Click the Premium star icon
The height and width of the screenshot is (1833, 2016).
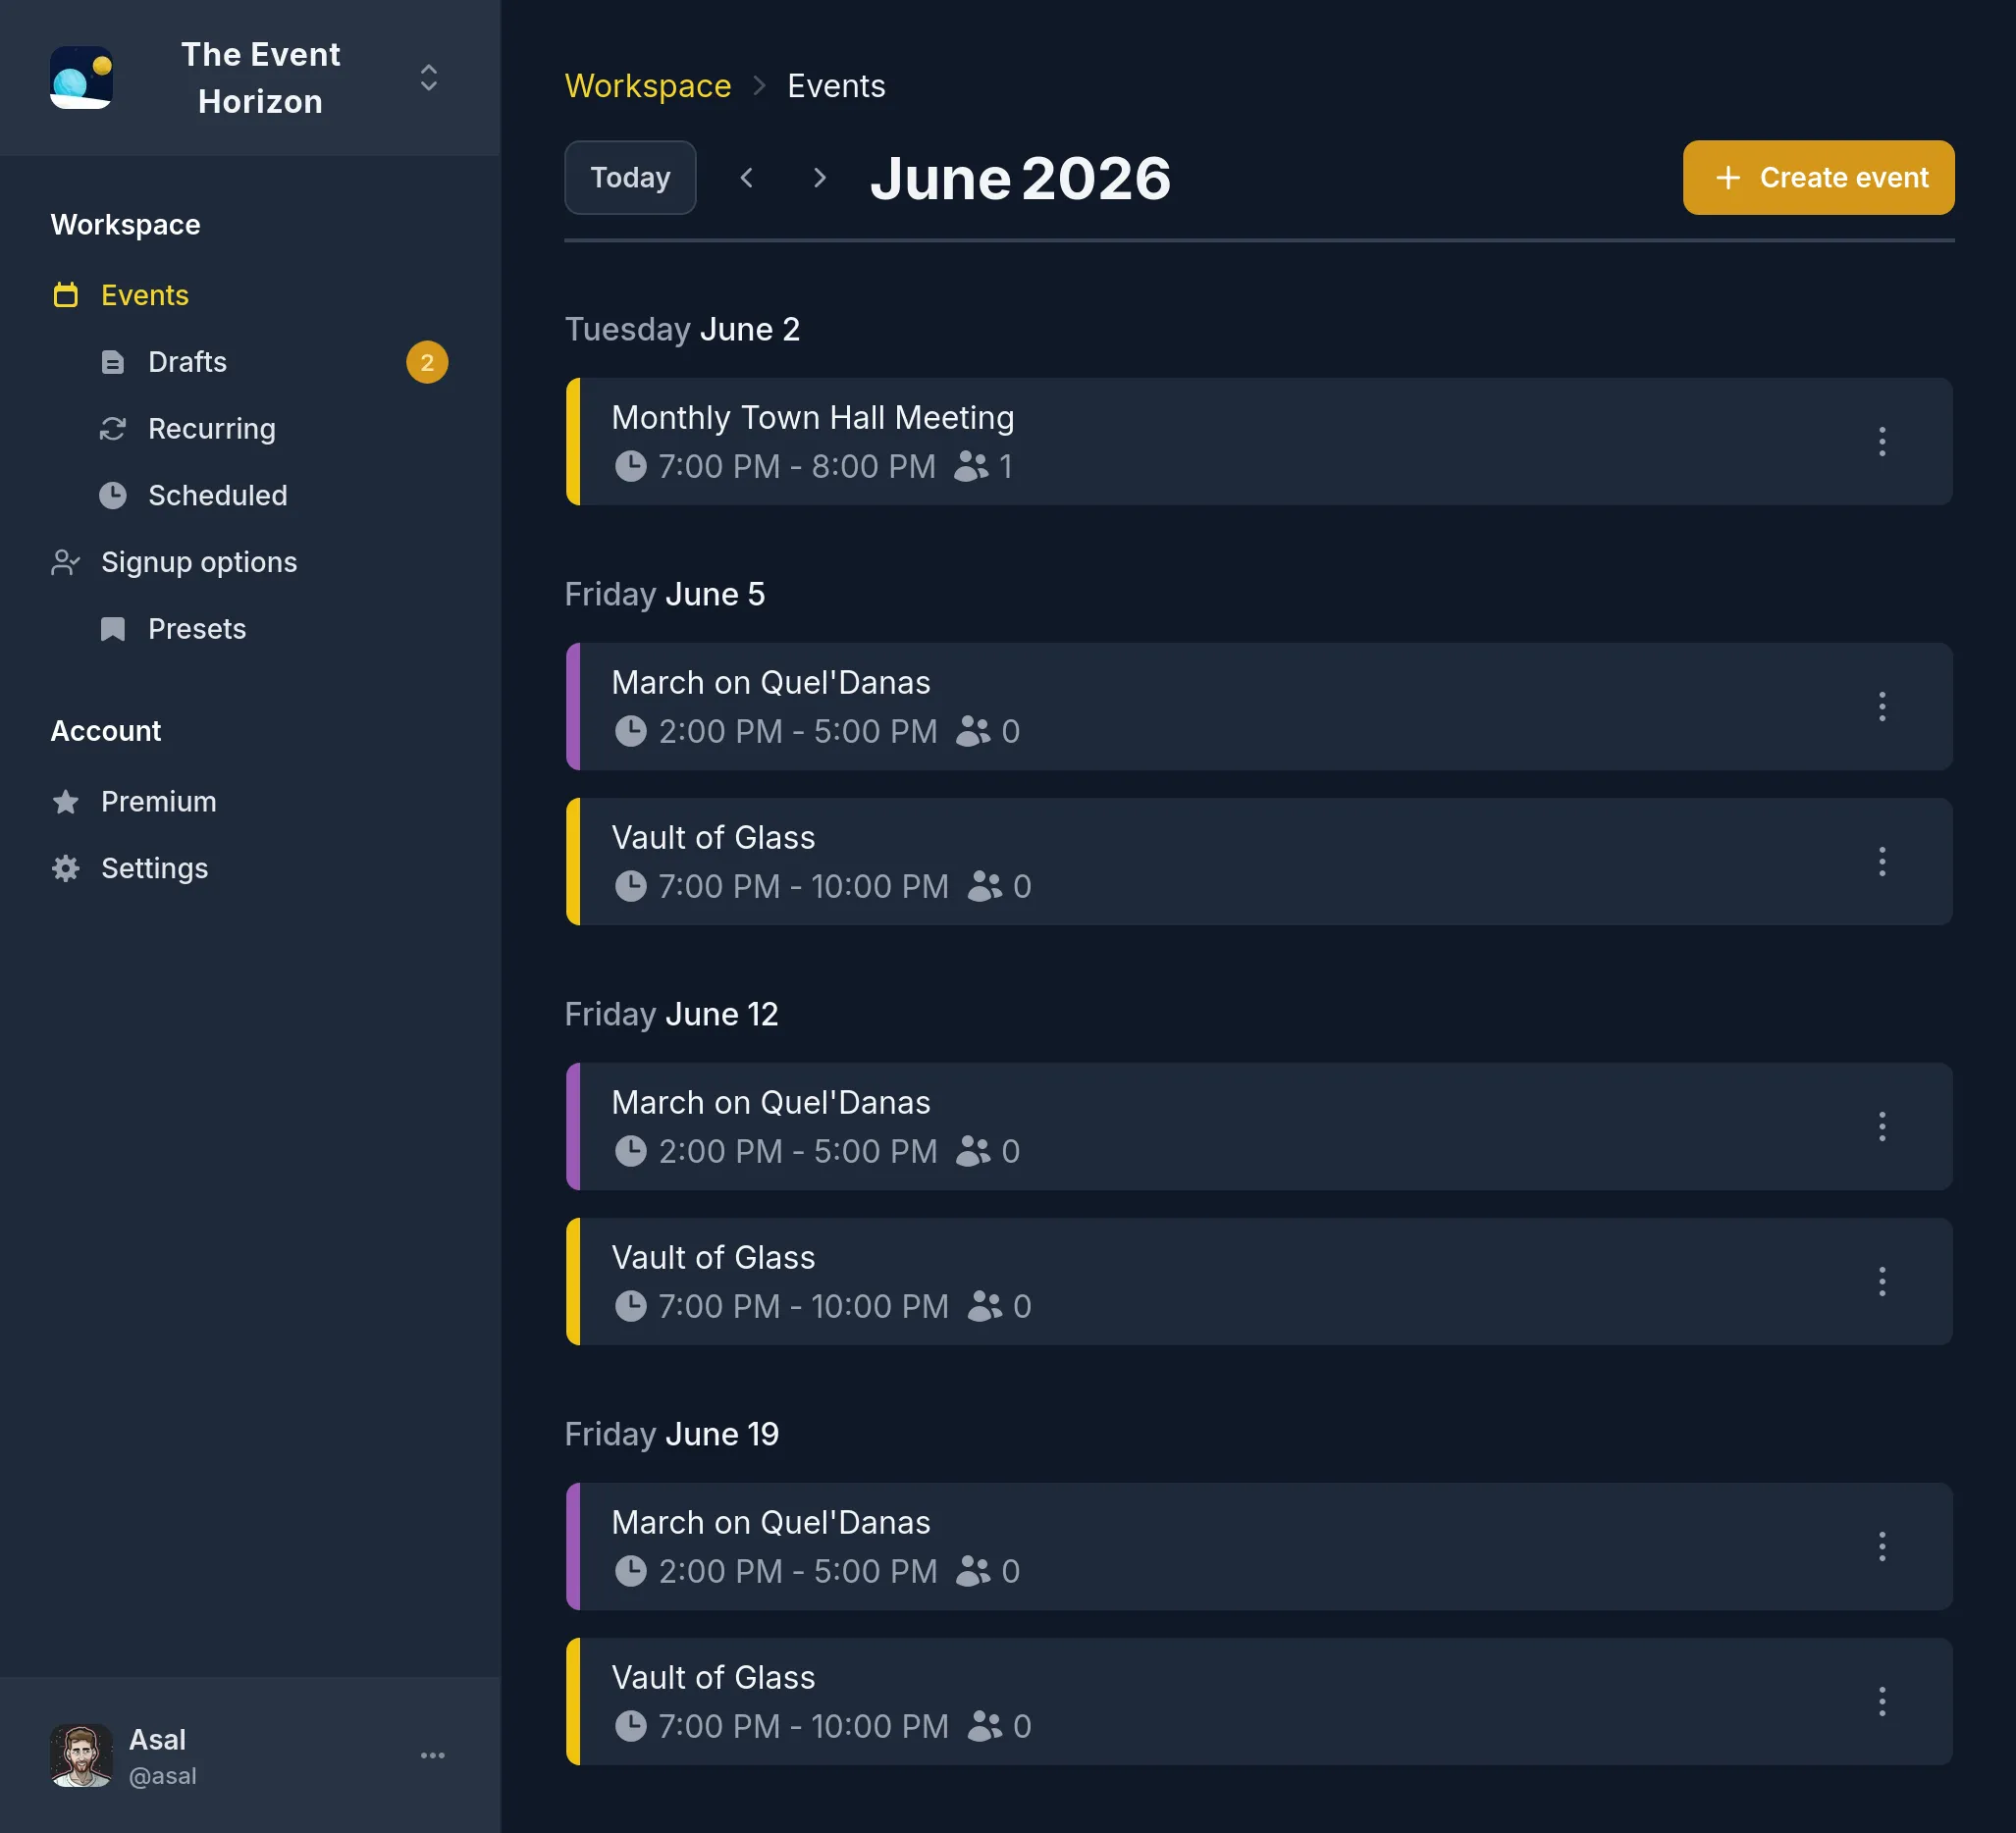click(66, 802)
